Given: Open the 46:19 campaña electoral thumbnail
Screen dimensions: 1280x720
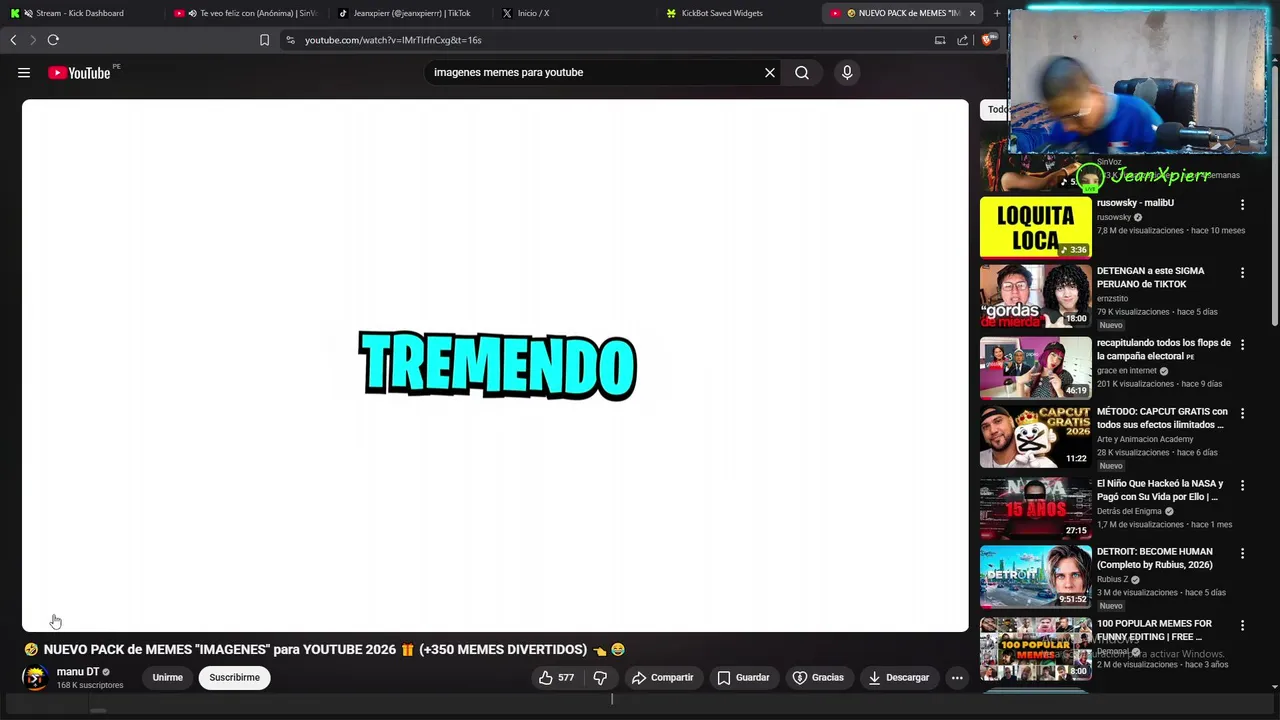Looking at the screenshot, I should tap(1035, 368).
